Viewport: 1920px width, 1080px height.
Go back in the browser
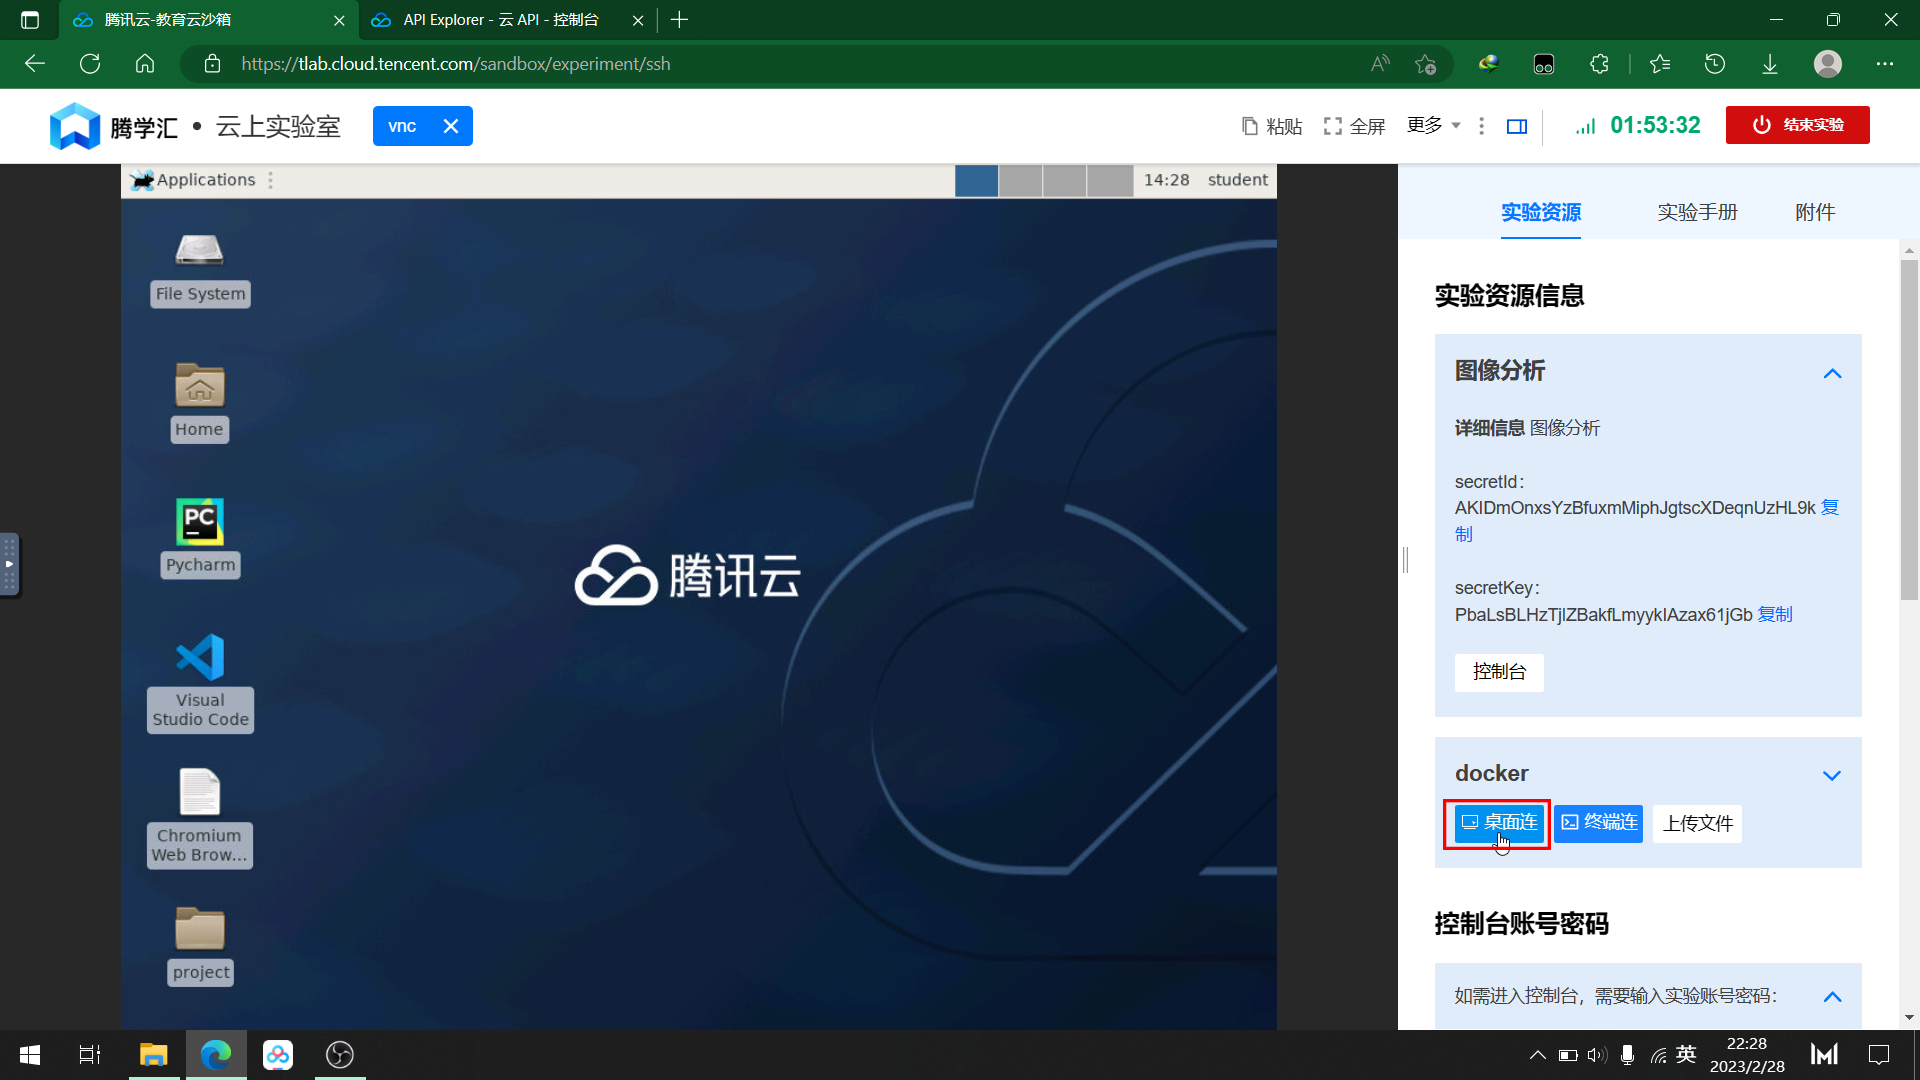coord(35,64)
